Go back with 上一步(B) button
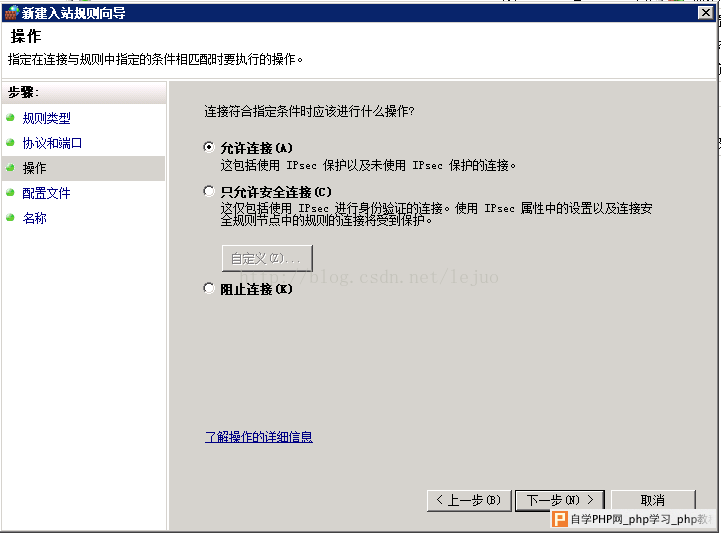Image resolution: width=721 pixels, height=533 pixels. [469, 500]
